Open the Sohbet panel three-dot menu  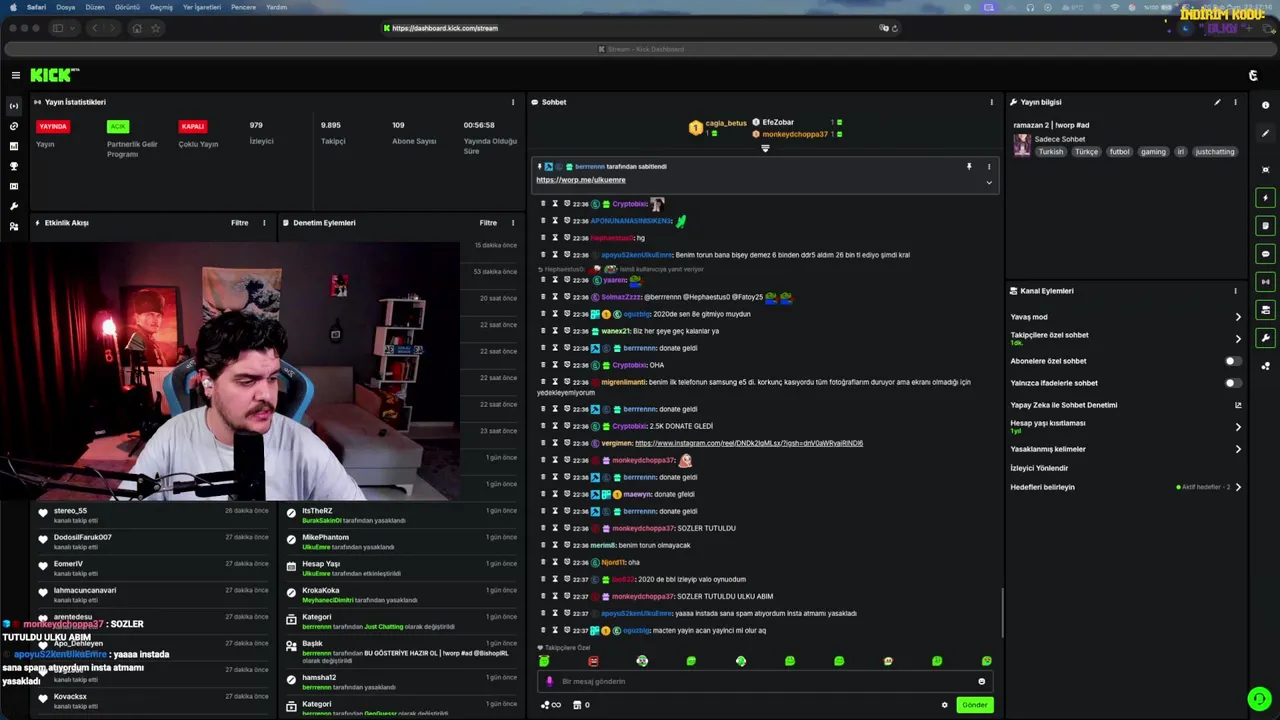[x=992, y=102]
